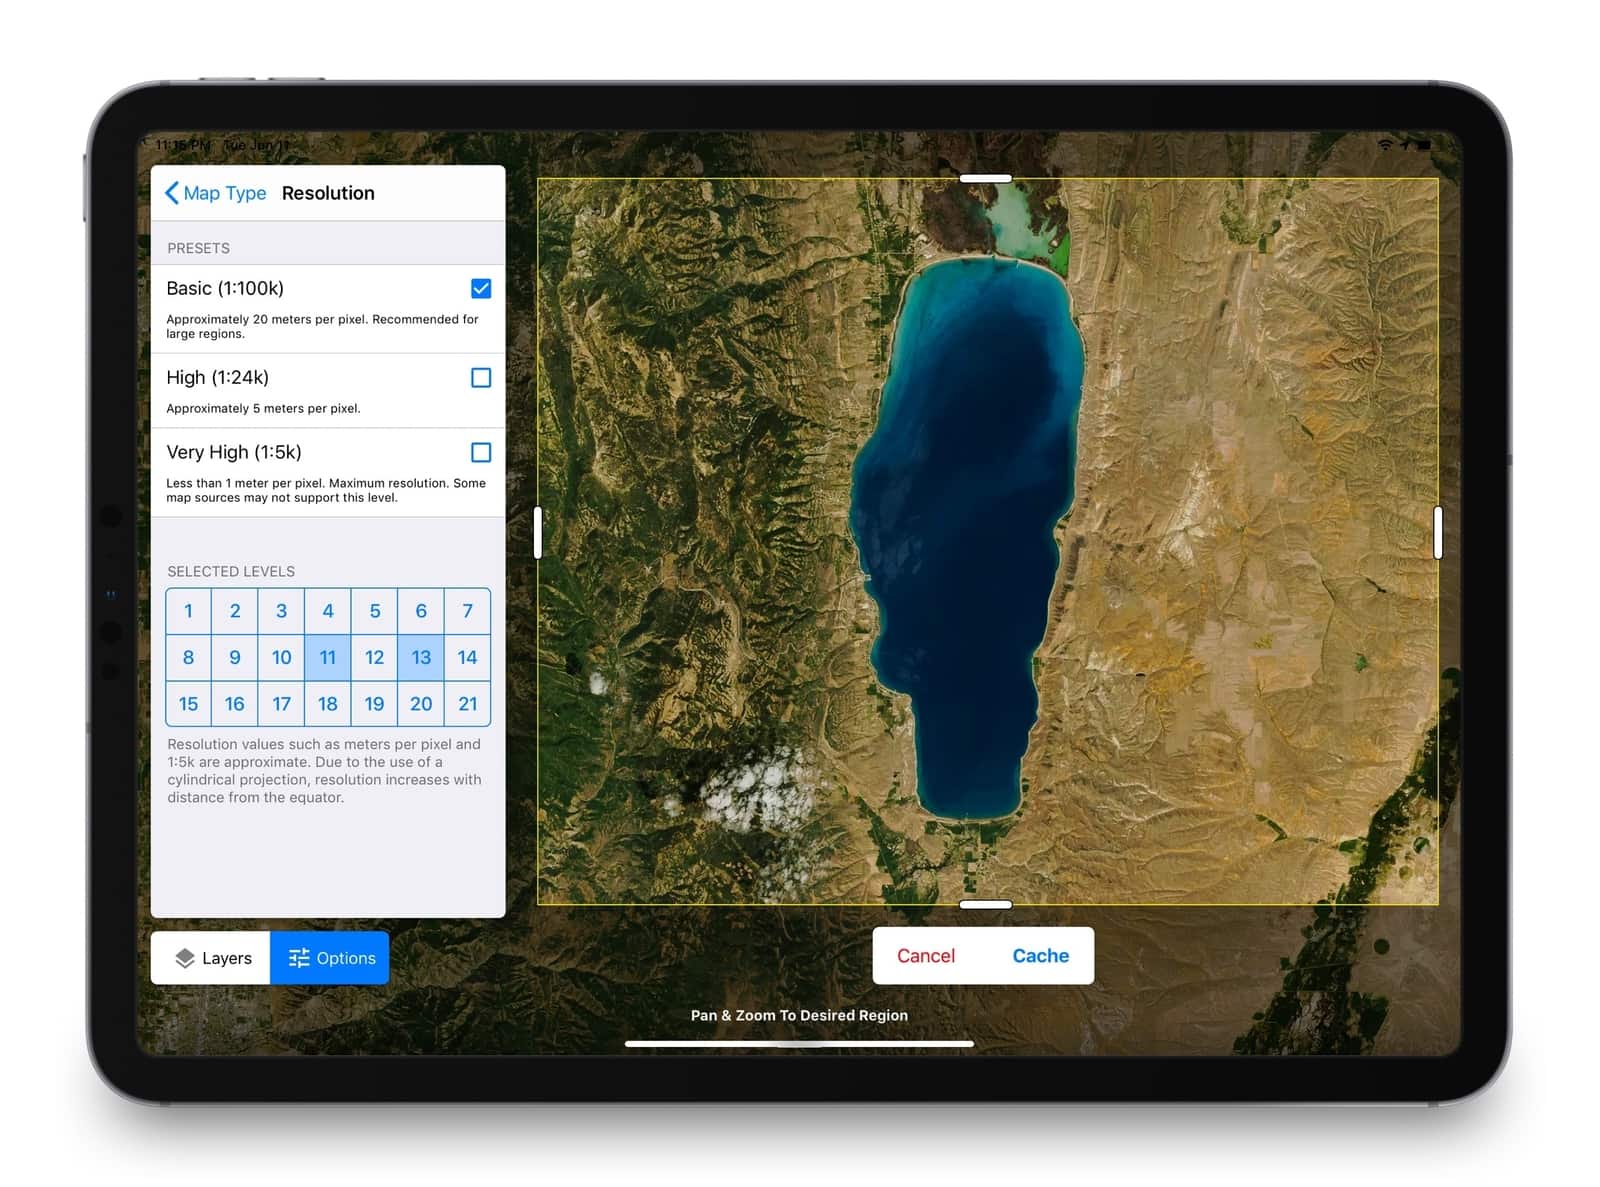Click the Wi-Fi icon in status bar

click(1385, 144)
